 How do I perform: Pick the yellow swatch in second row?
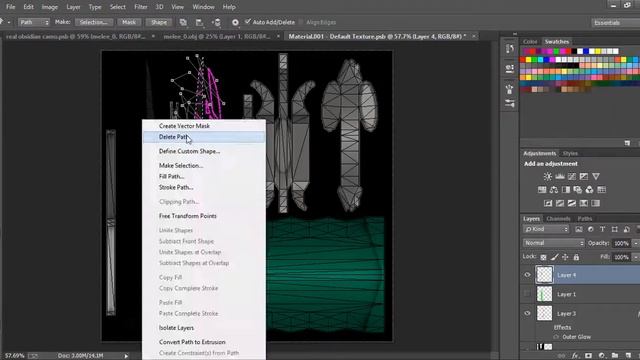[528, 60]
